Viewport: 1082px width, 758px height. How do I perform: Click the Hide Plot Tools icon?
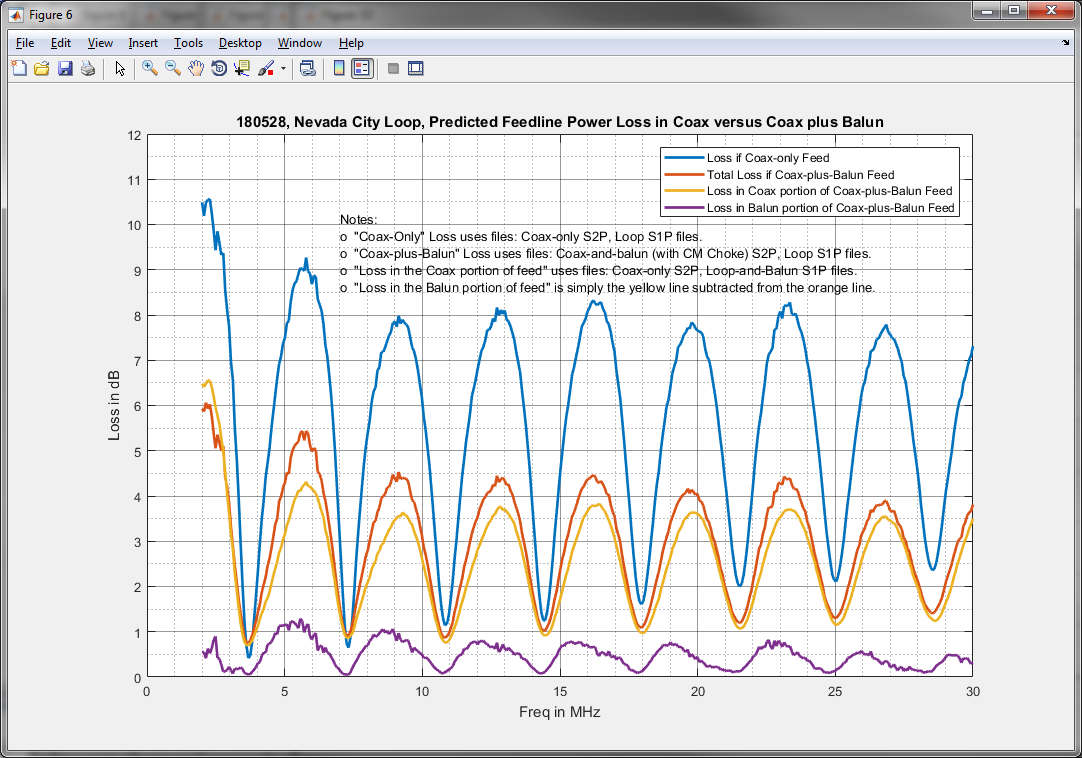coord(393,68)
